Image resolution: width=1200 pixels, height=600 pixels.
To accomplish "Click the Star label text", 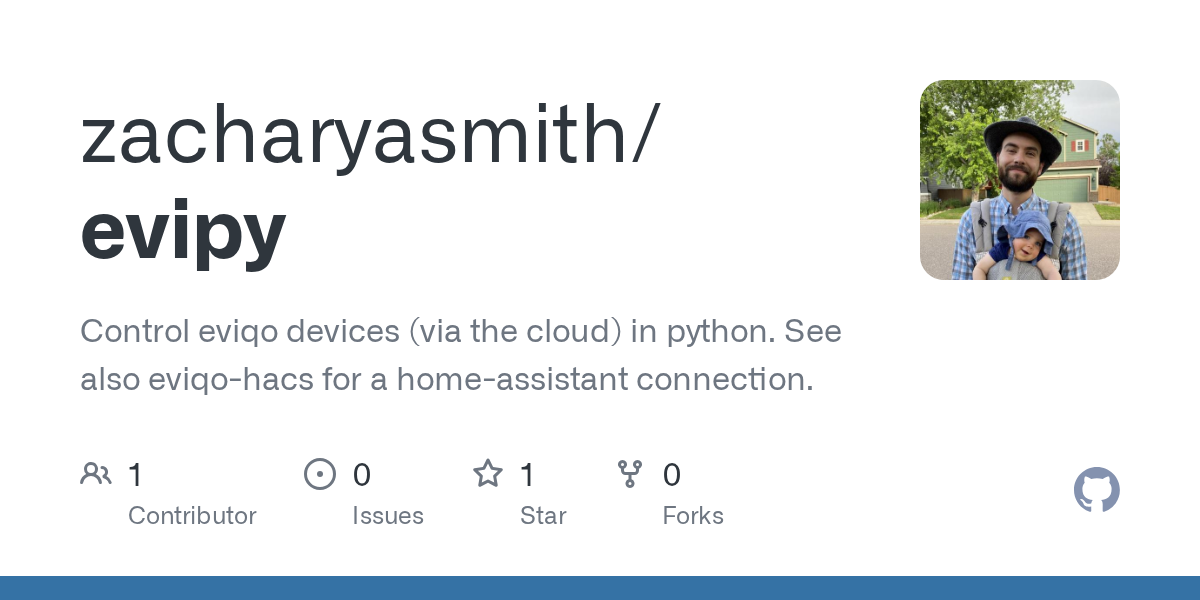I will tap(543, 516).
